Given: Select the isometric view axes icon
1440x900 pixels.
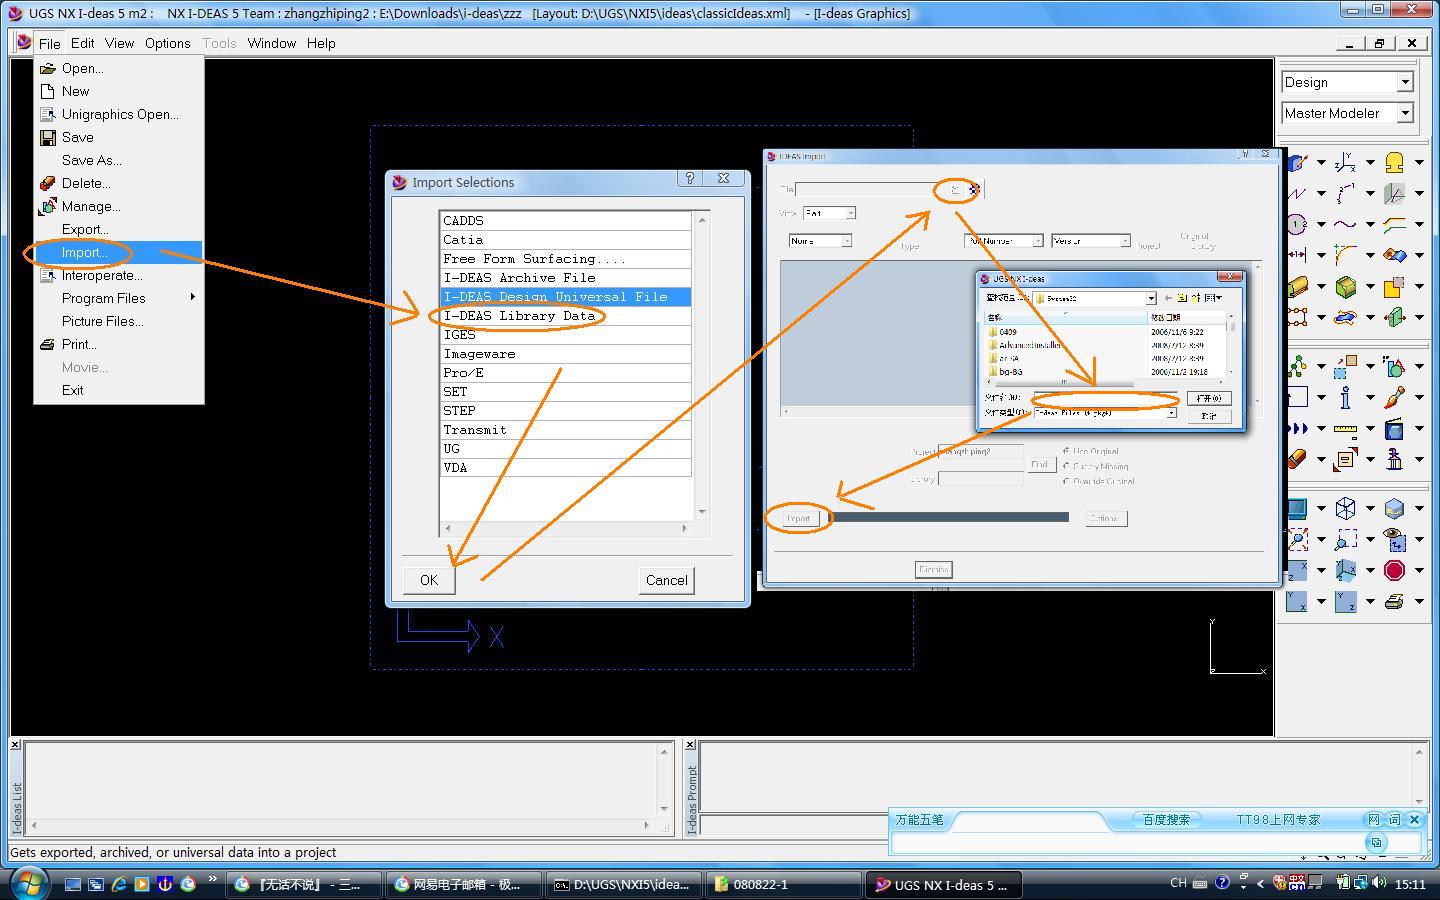Looking at the screenshot, I should click(1345, 570).
